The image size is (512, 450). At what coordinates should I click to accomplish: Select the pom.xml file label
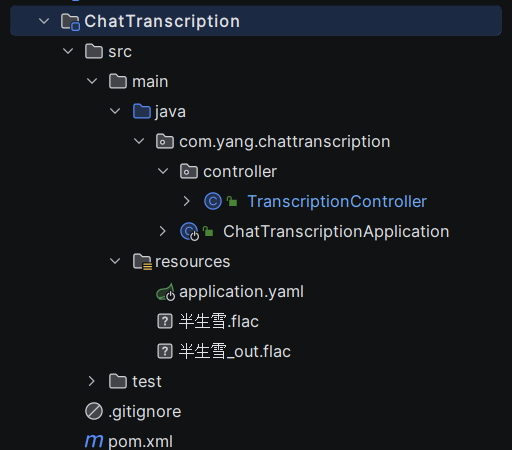pos(141,441)
